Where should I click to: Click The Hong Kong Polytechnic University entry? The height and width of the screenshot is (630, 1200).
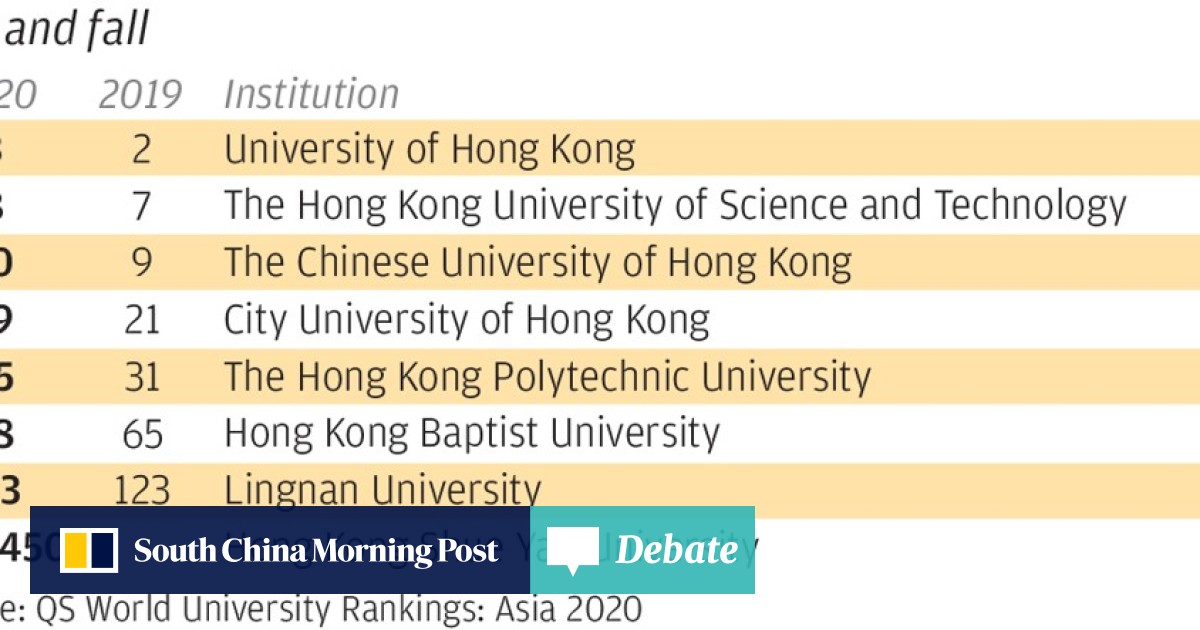[x=547, y=377]
